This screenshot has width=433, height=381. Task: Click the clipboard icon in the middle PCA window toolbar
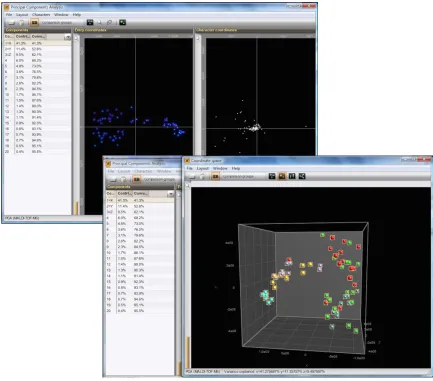coord(124,180)
